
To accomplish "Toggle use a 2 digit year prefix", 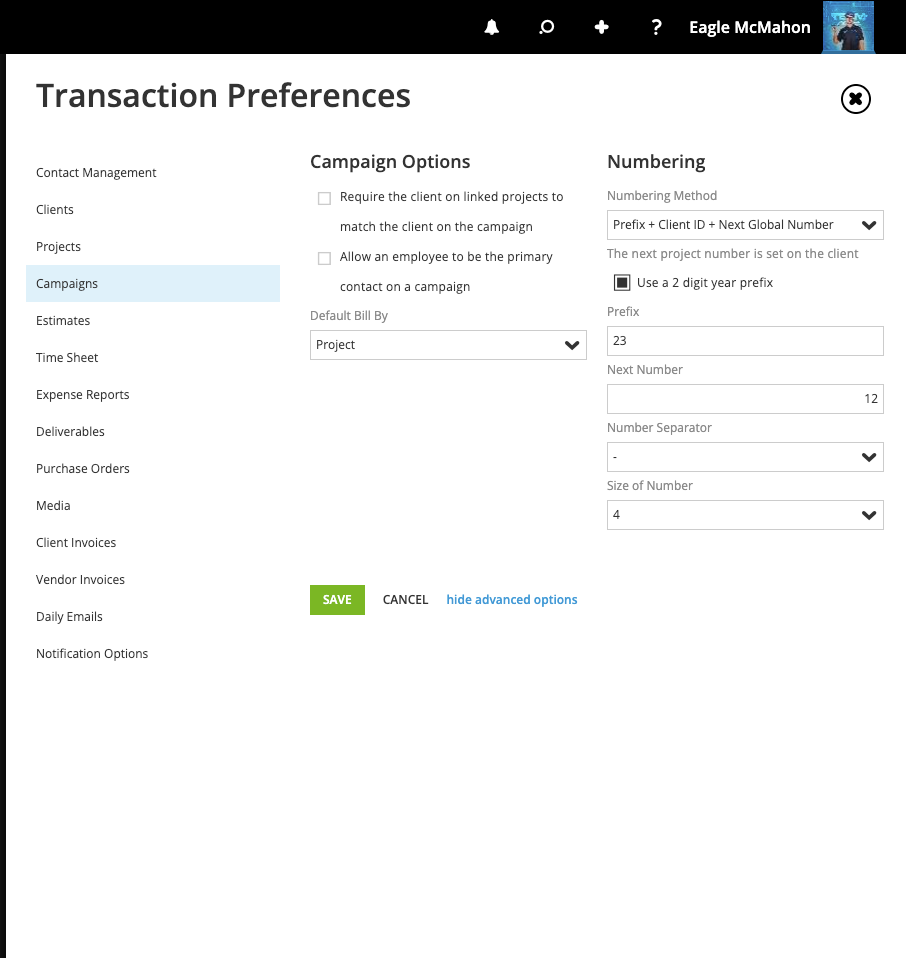I will [x=622, y=282].
